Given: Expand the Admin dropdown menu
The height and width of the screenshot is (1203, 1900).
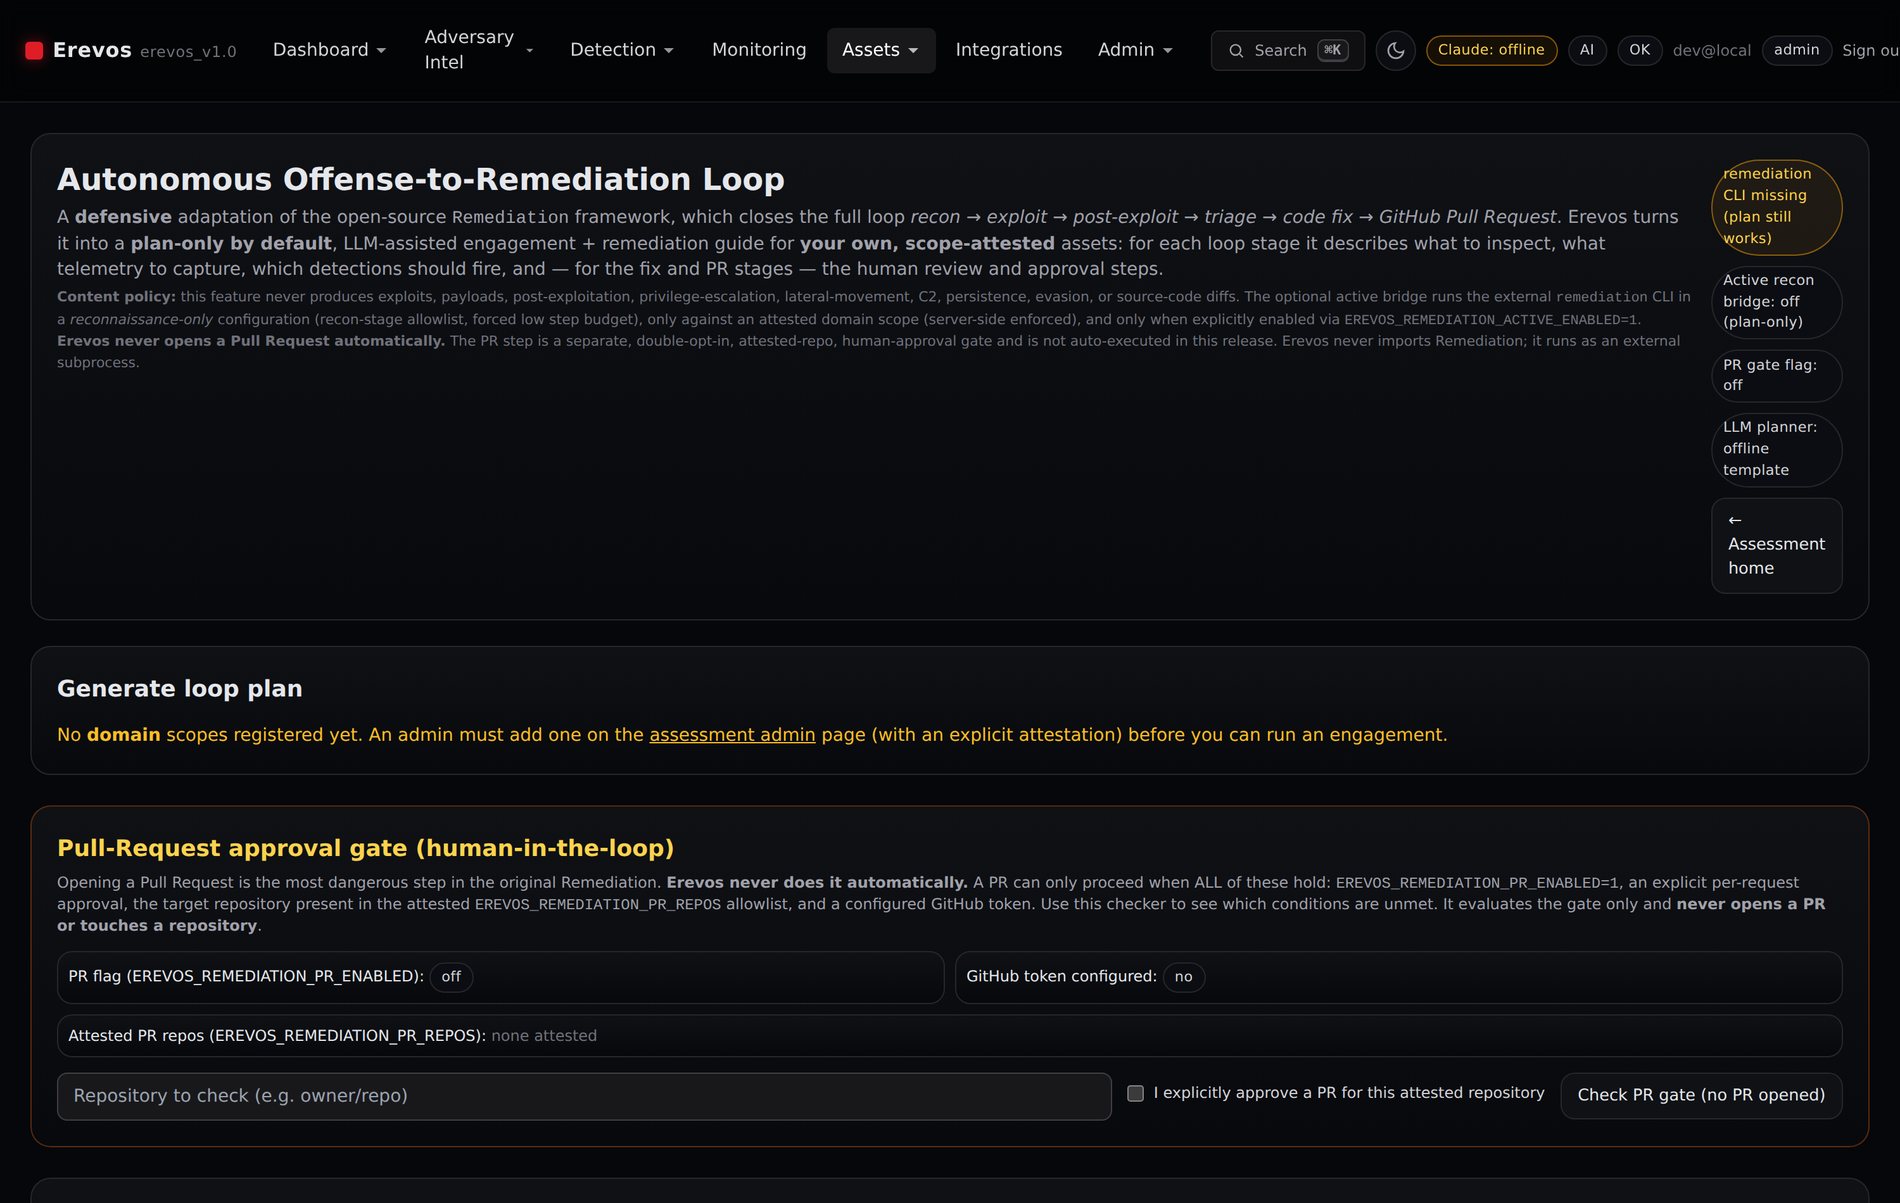Looking at the screenshot, I should (1135, 50).
